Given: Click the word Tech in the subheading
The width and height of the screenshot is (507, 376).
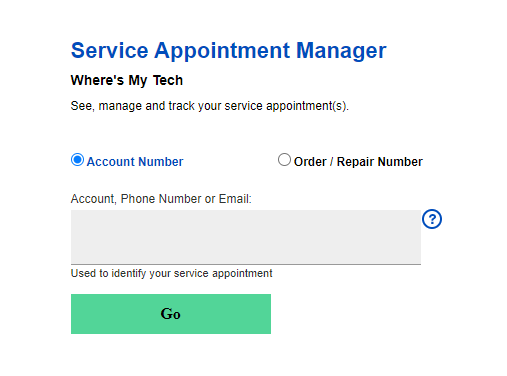Looking at the screenshot, I should pos(168,80).
